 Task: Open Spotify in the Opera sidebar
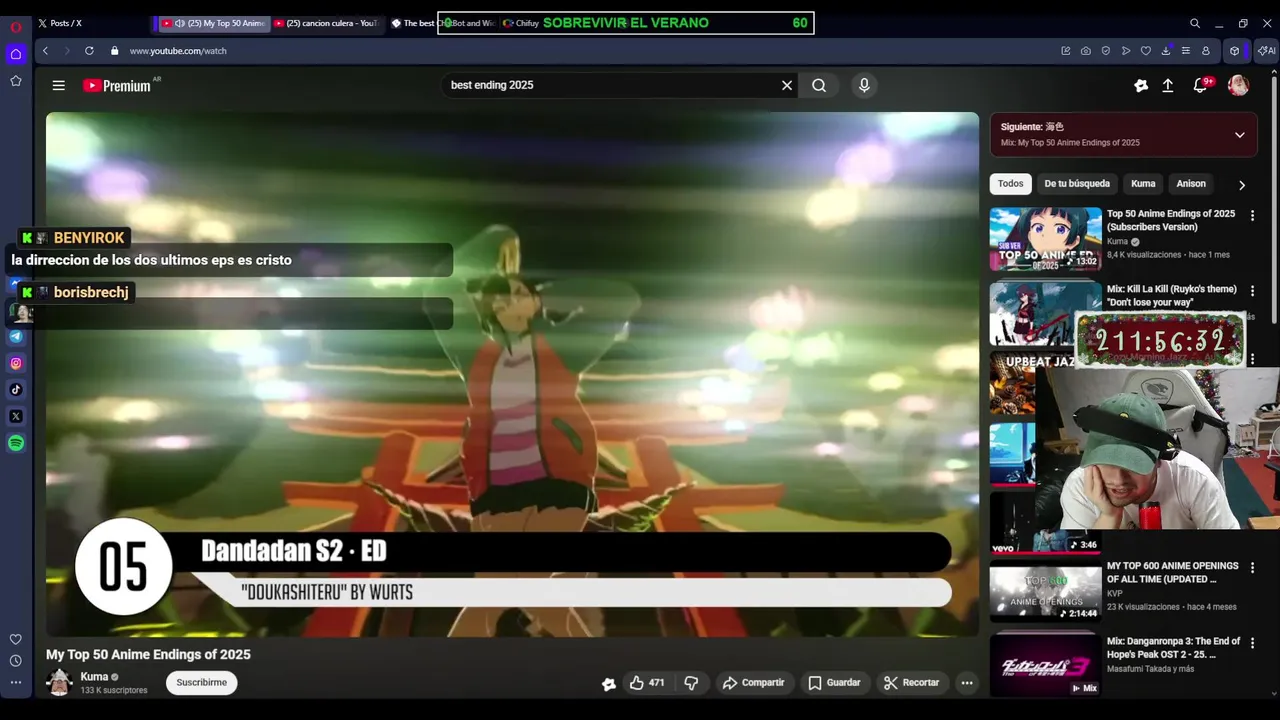(x=16, y=443)
